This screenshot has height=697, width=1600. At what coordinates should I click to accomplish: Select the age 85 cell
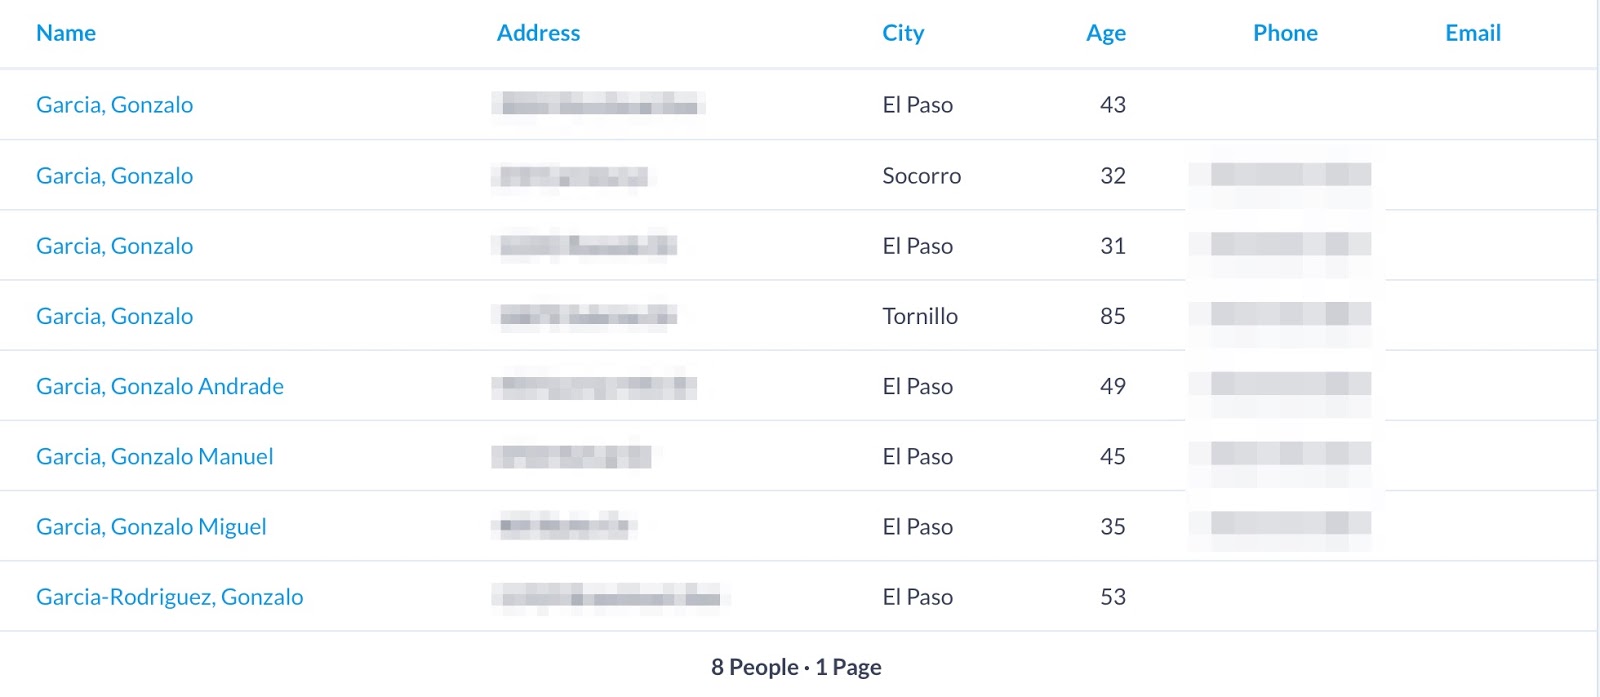[x=1112, y=316]
